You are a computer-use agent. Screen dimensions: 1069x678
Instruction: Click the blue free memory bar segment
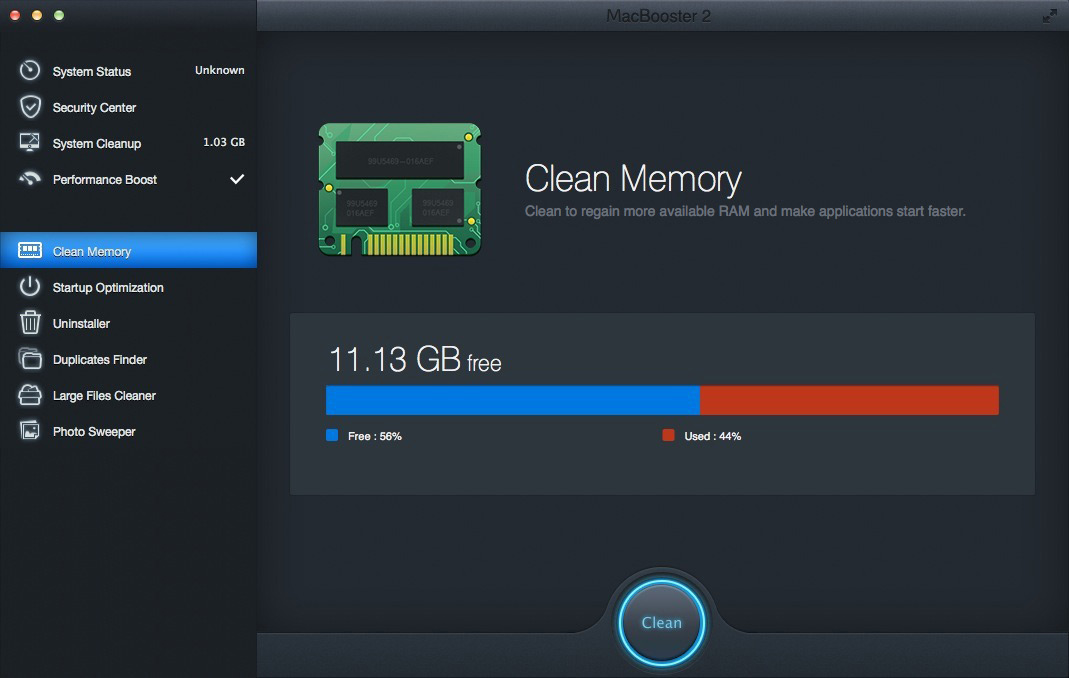pos(512,400)
